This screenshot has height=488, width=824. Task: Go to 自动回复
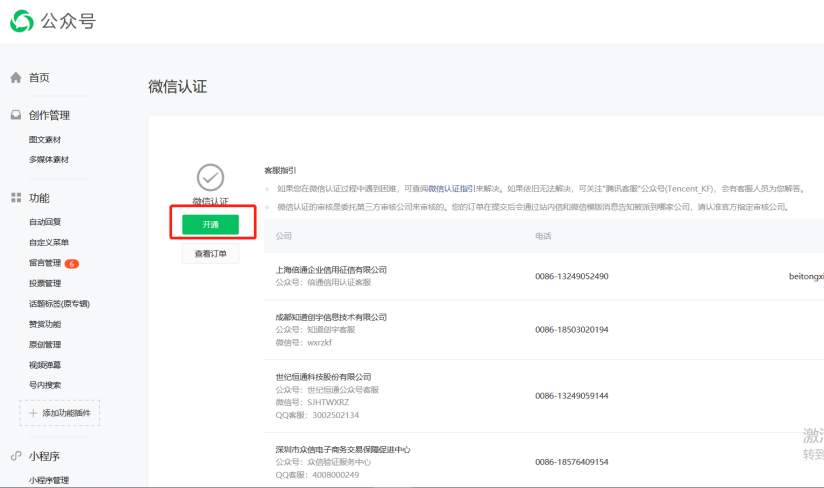[45, 222]
